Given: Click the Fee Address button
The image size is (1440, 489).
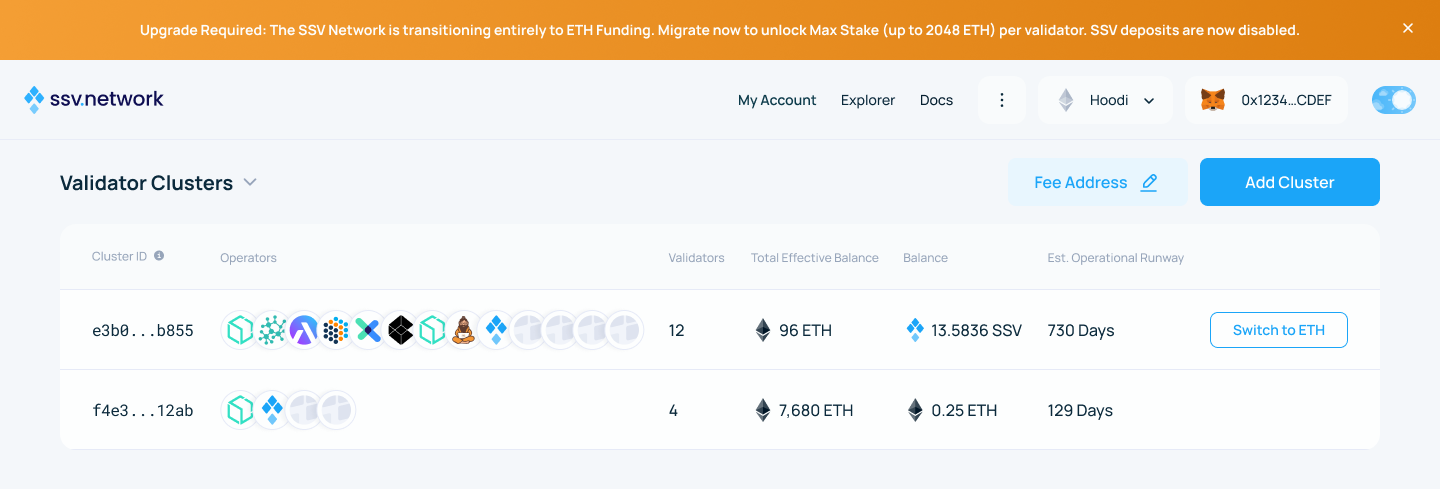Looking at the screenshot, I should [x=1097, y=182].
